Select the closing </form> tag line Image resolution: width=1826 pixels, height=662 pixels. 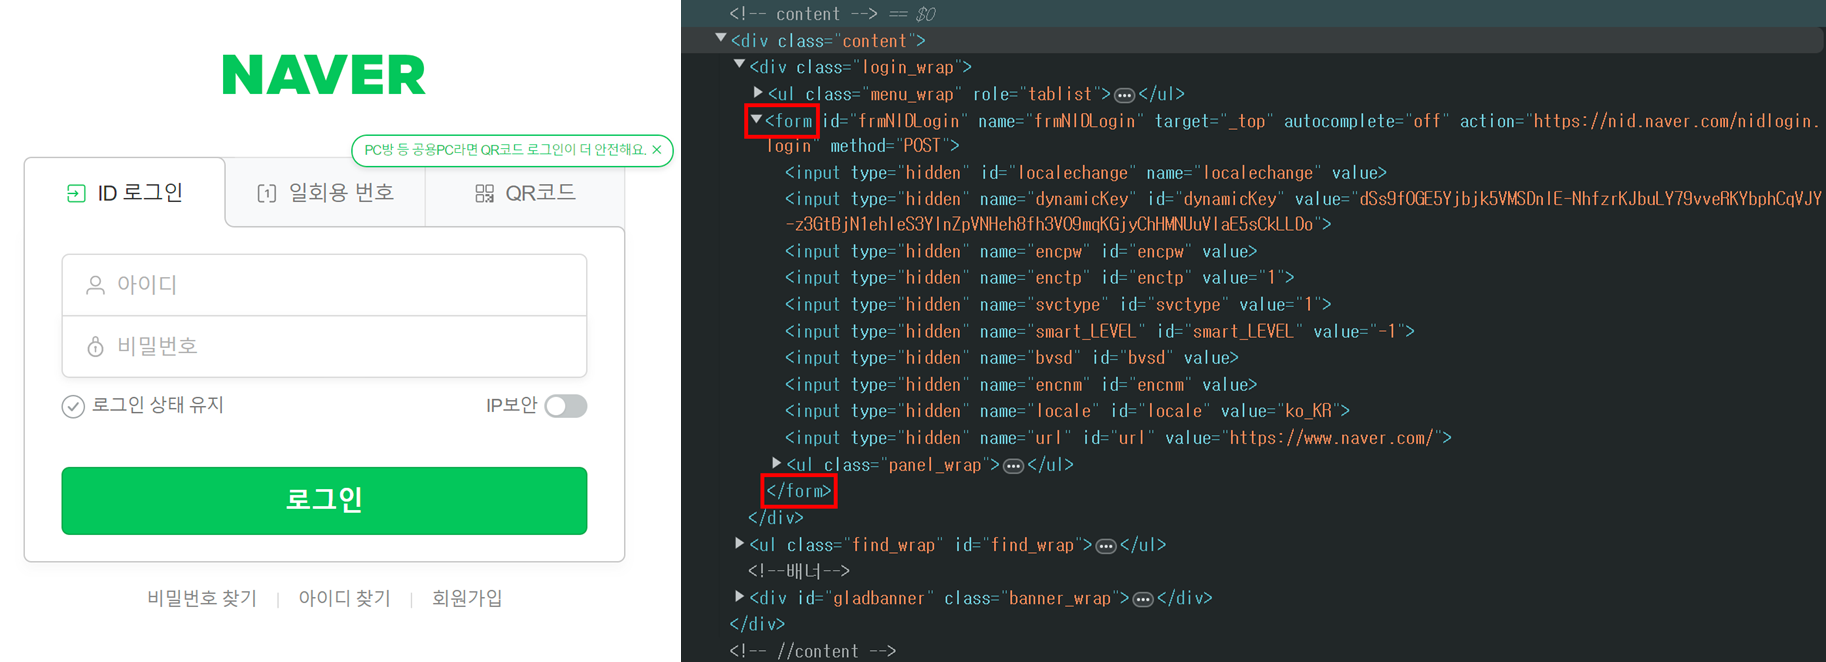(799, 491)
